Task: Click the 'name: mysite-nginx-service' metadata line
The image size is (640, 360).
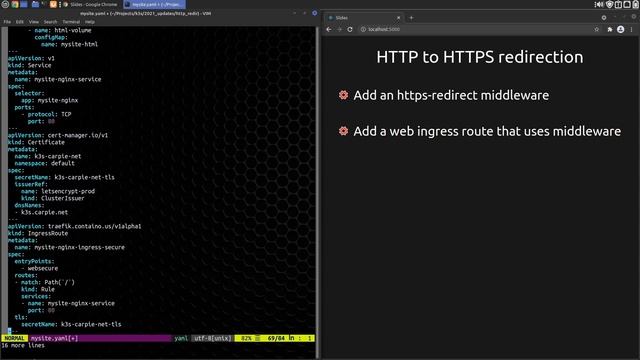Action: point(58,79)
